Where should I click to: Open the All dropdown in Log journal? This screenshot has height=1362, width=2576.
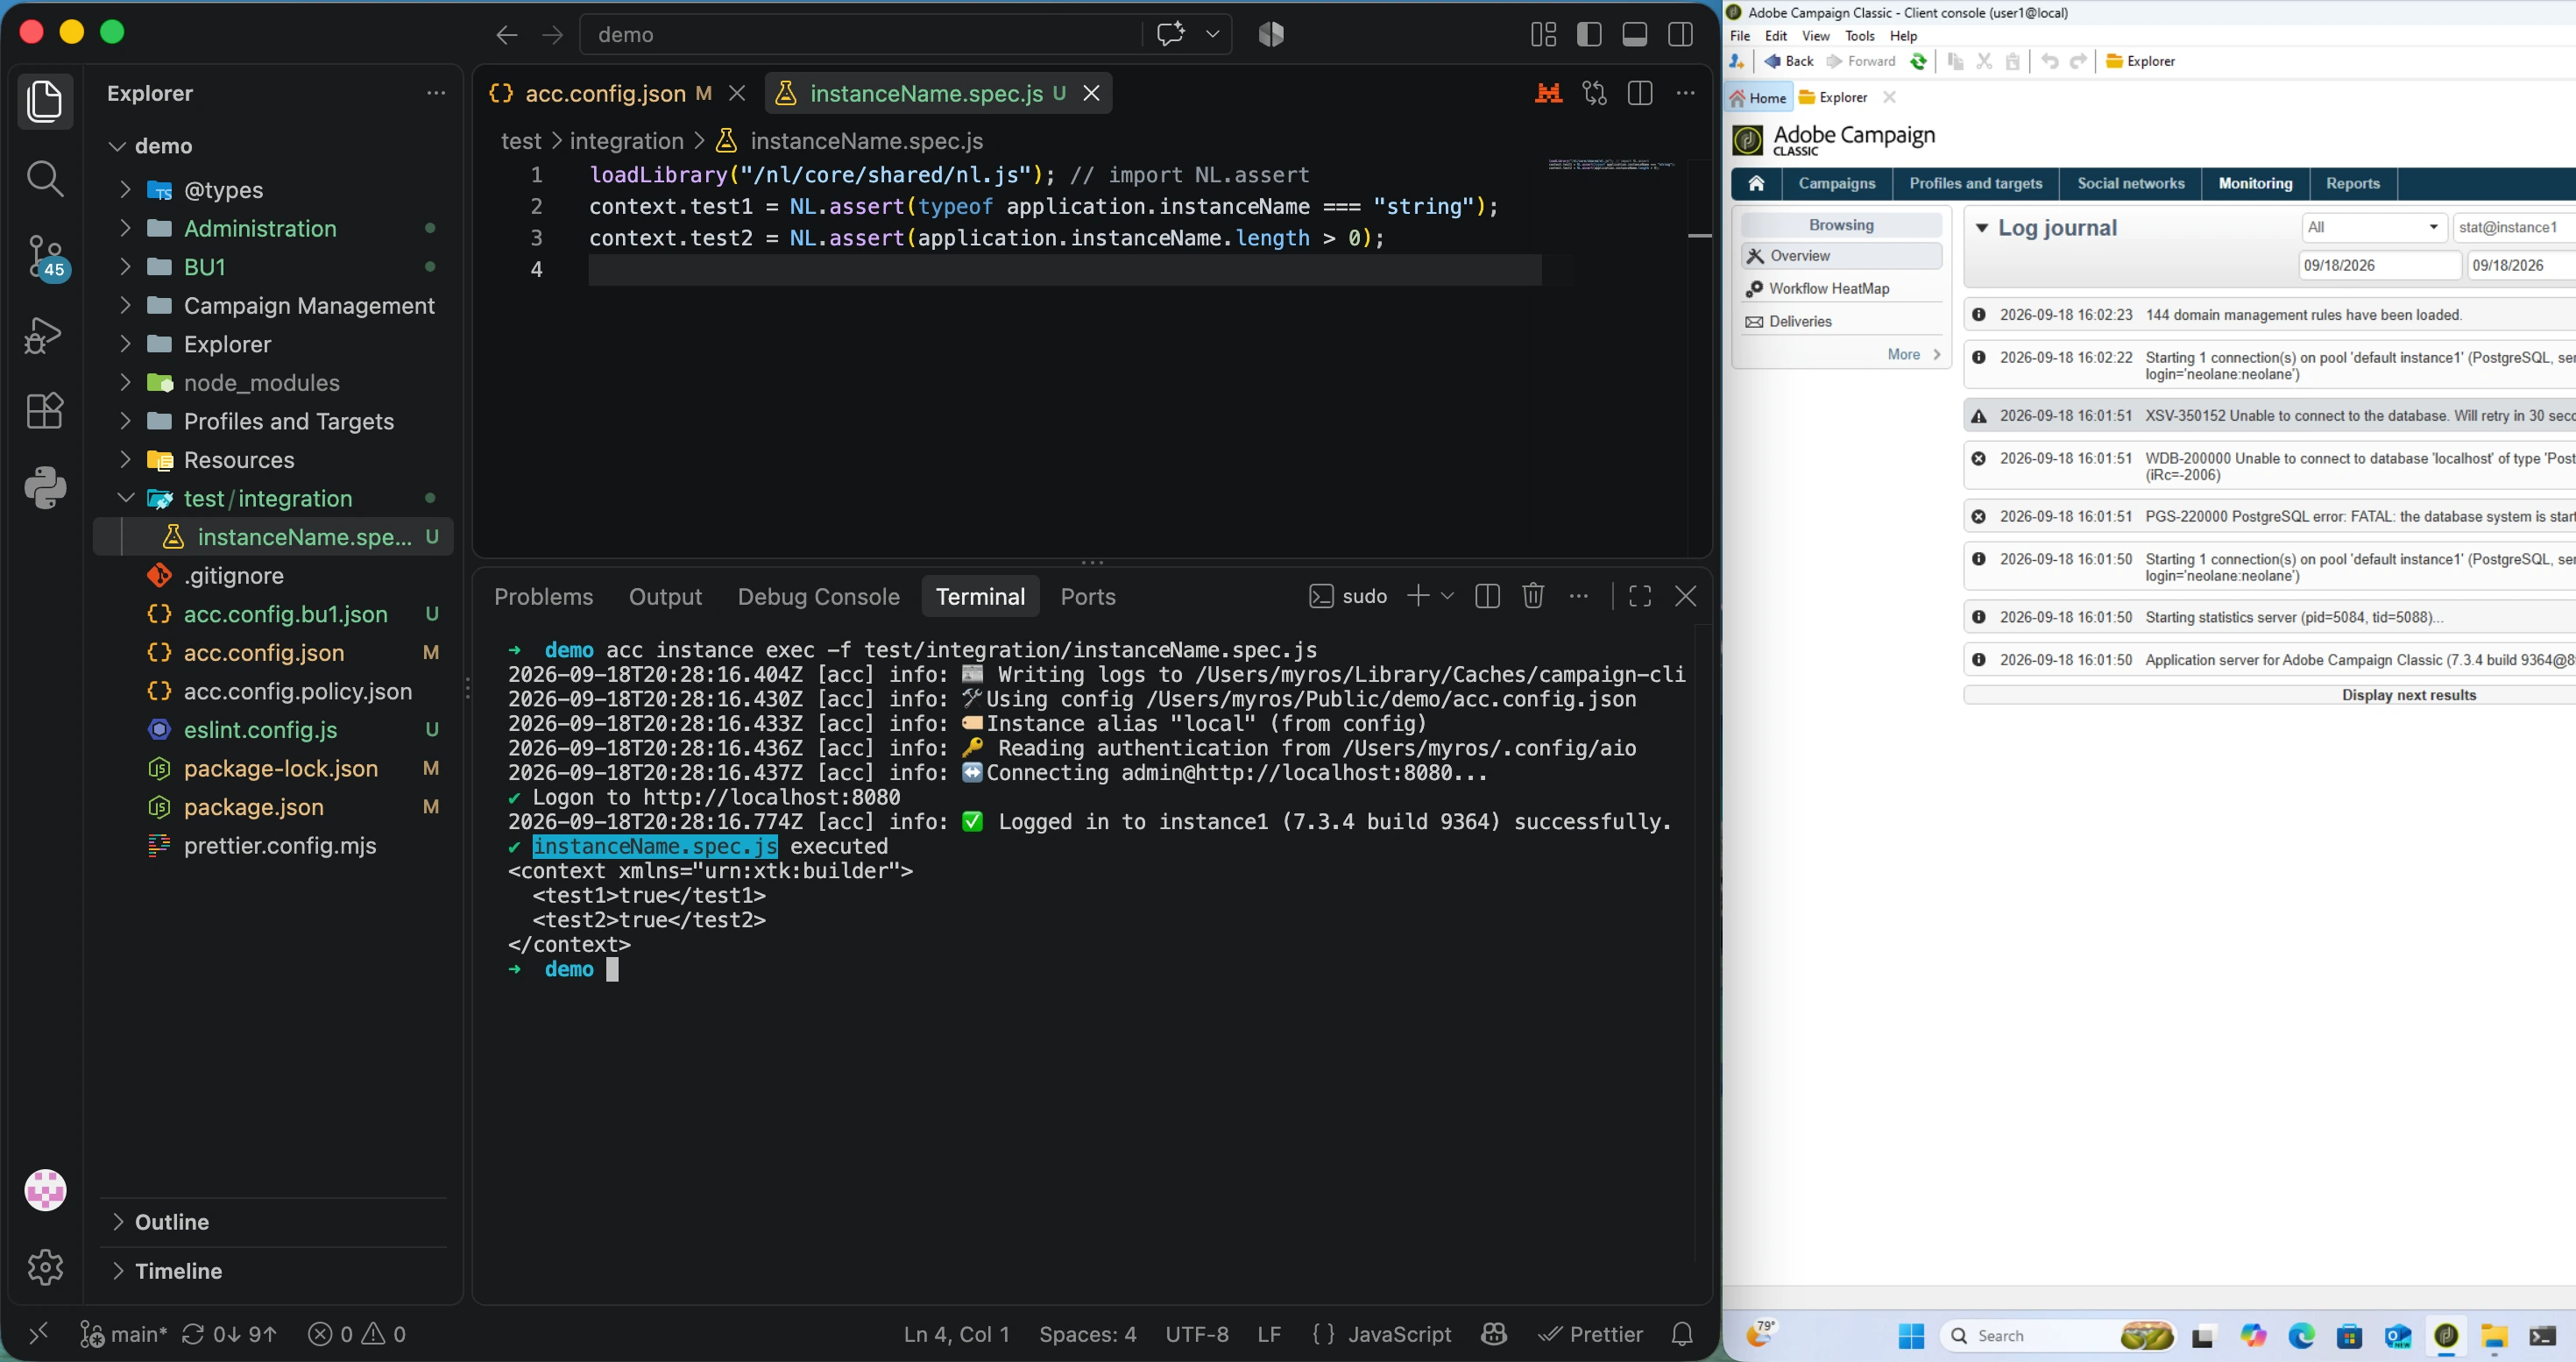[2374, 228]
